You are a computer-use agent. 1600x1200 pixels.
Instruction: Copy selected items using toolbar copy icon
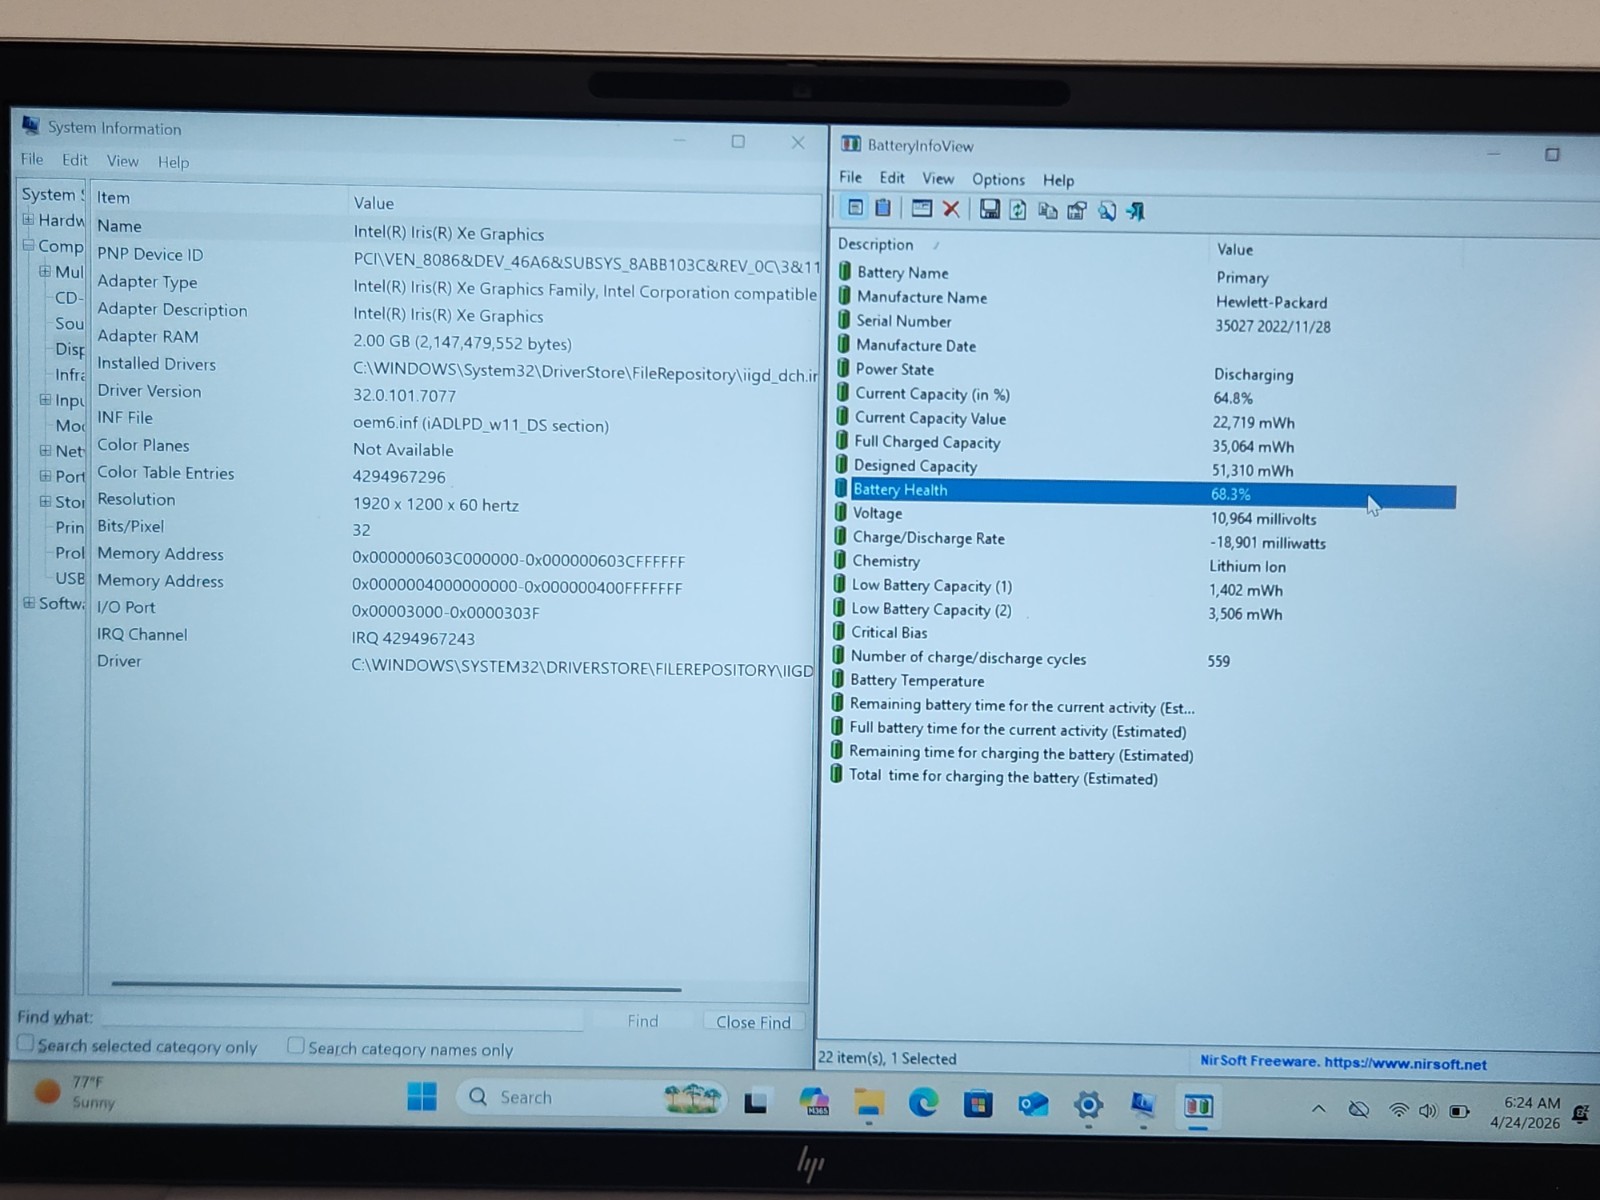[x=1047, y=210]
